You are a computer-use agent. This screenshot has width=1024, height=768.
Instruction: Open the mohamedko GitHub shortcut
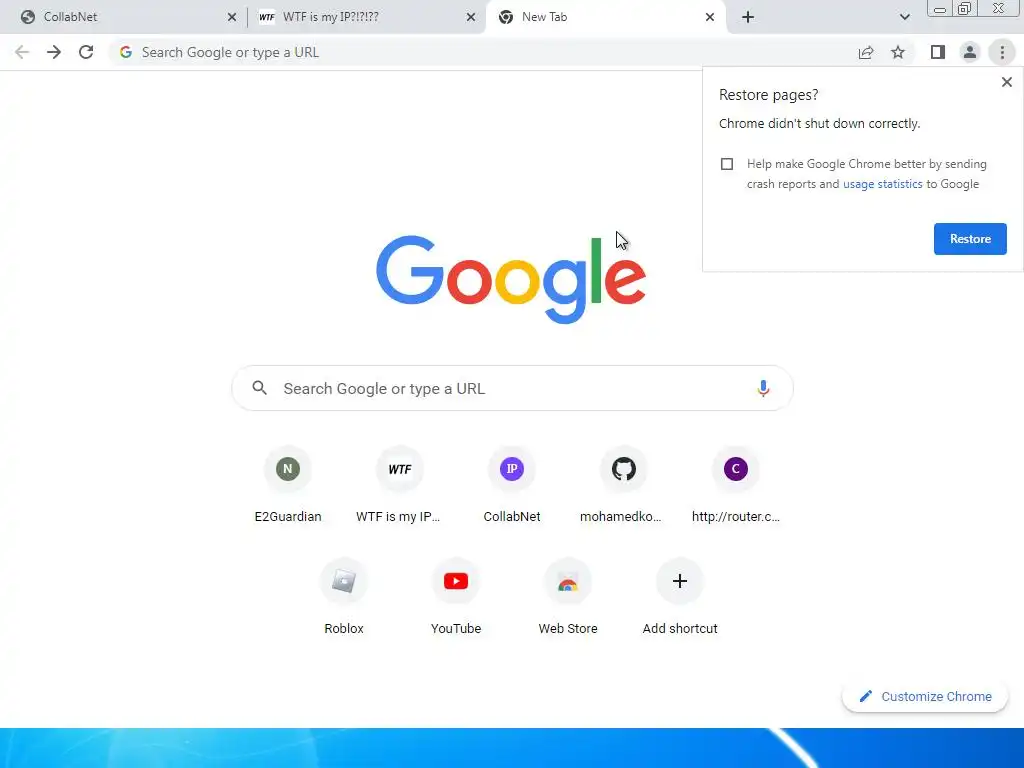624,486
